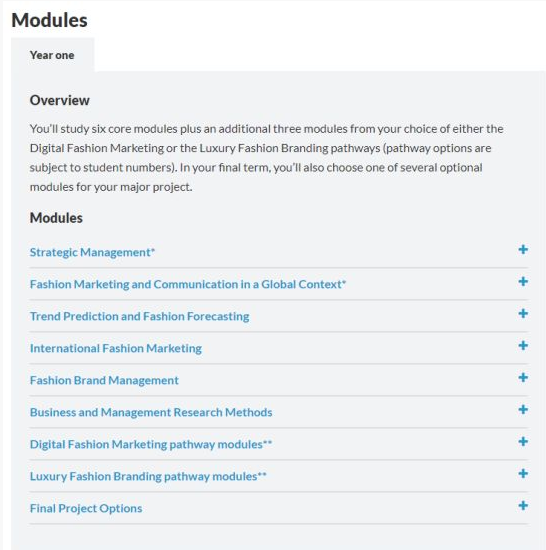Expand the Strategic Management module title
The width and height of the screenshot is (546, 550).
point(92,253)
